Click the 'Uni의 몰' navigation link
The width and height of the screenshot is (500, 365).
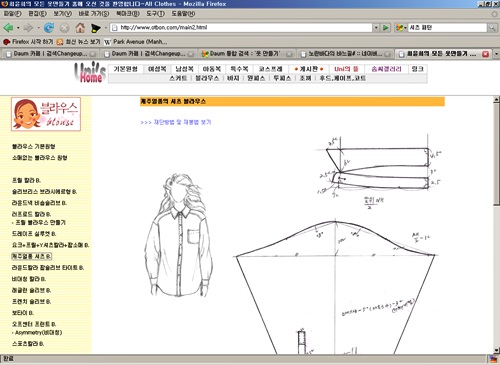pos(346,69)
